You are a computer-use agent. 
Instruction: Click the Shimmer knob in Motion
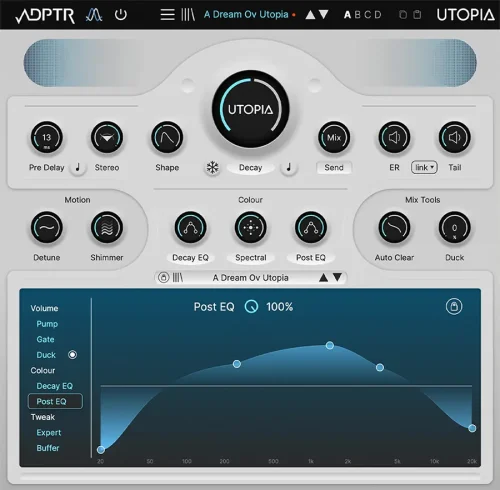coord(107,228)
